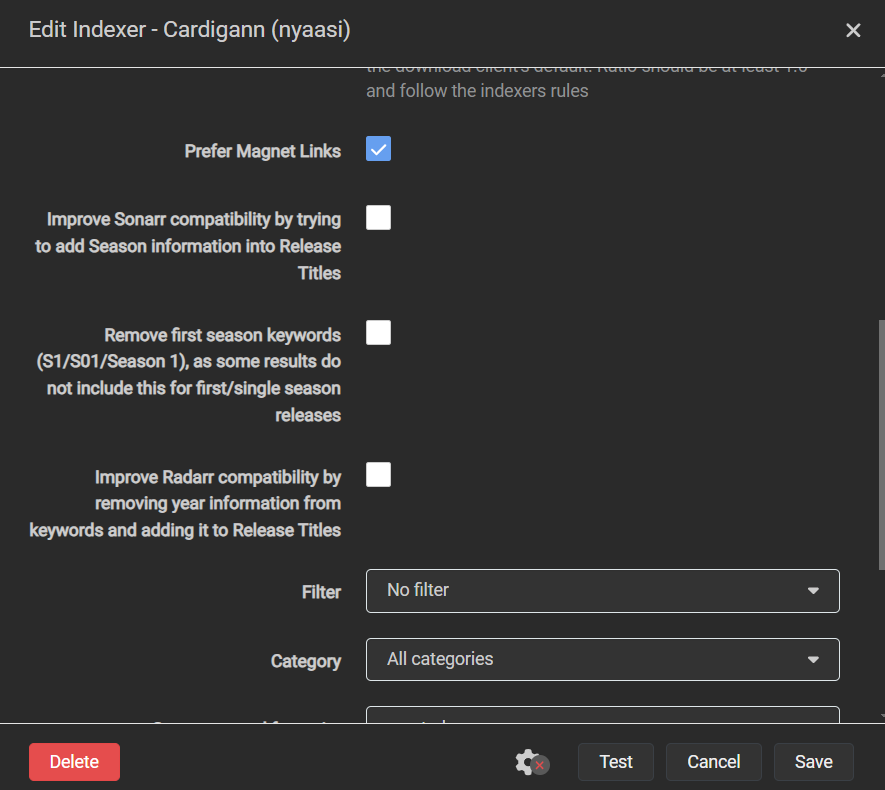Click the 'Edit Indexer - Cardigann (nyaasi)' title
Viewport: 885px width, 790px height.
(189, 30)
